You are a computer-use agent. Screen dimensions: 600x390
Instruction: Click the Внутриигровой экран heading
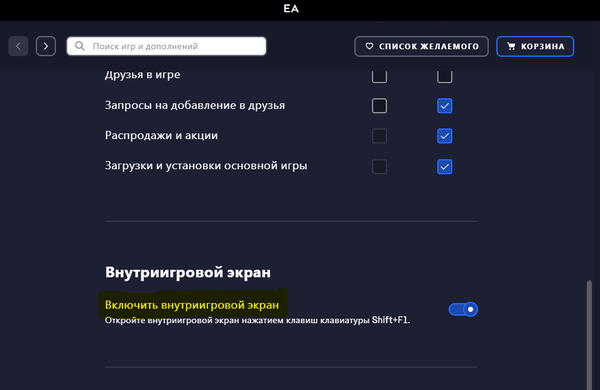pyautogui.click(x=188, y=272)
